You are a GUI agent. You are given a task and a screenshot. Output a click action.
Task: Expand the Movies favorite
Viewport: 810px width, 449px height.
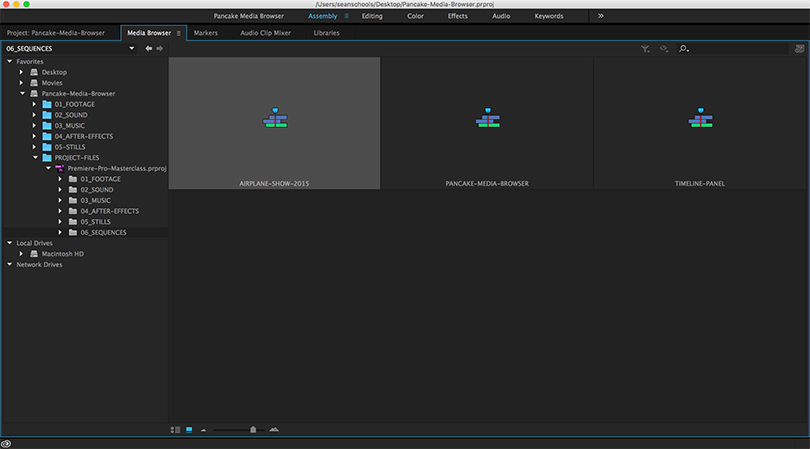click(x=21, y=83)
